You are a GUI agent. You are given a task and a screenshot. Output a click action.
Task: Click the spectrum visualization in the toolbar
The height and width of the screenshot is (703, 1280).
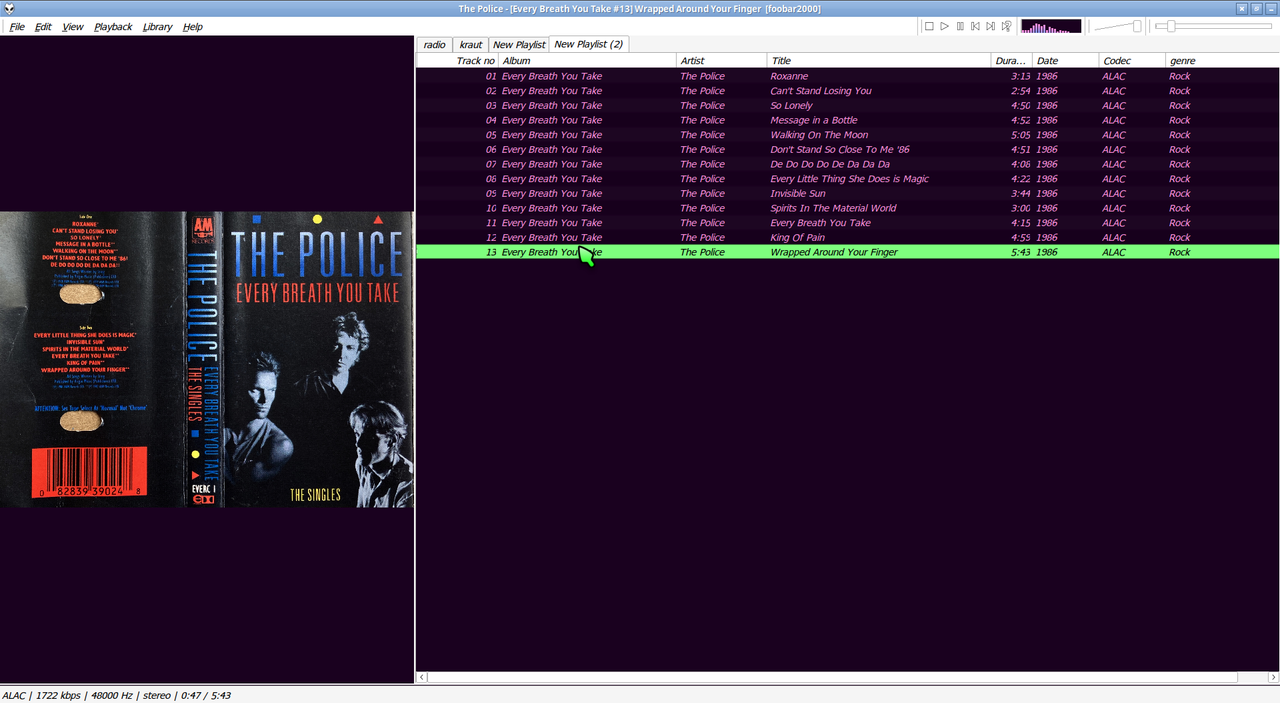(1051, 26)
